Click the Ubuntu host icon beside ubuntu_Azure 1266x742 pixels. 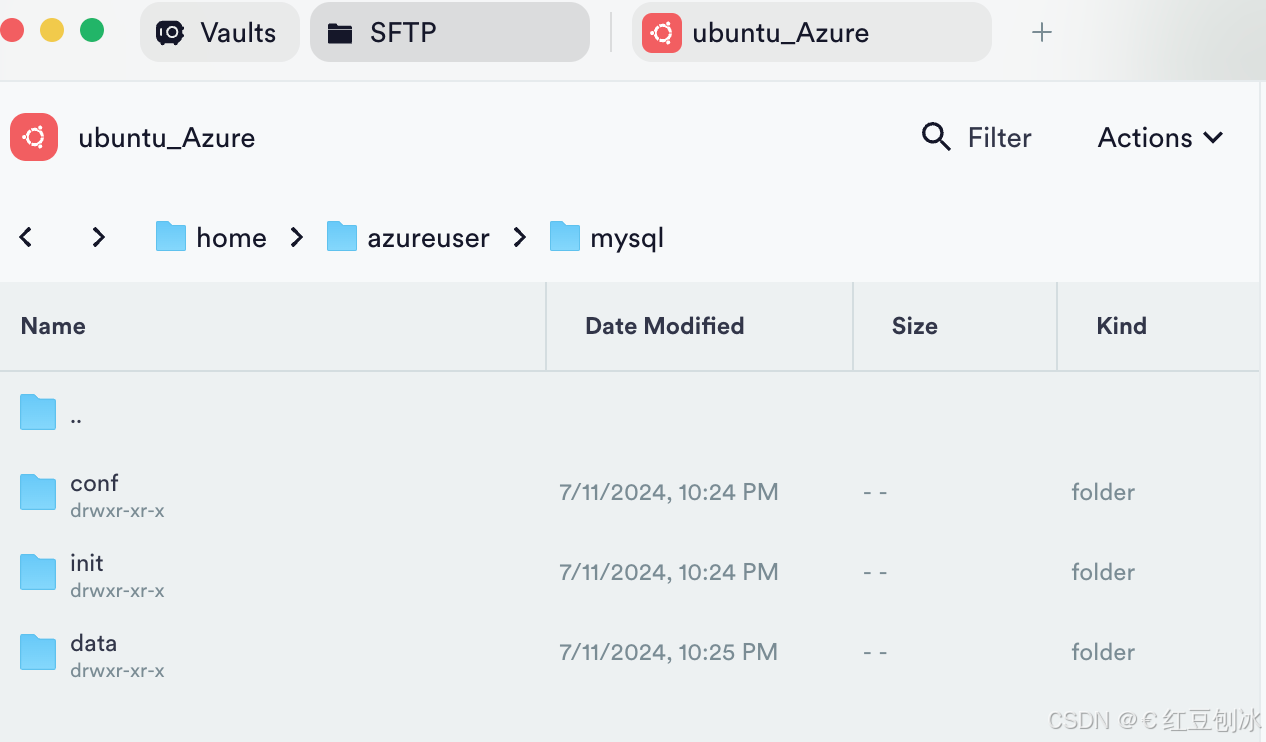pyautogui.click(x=34, y=137)
